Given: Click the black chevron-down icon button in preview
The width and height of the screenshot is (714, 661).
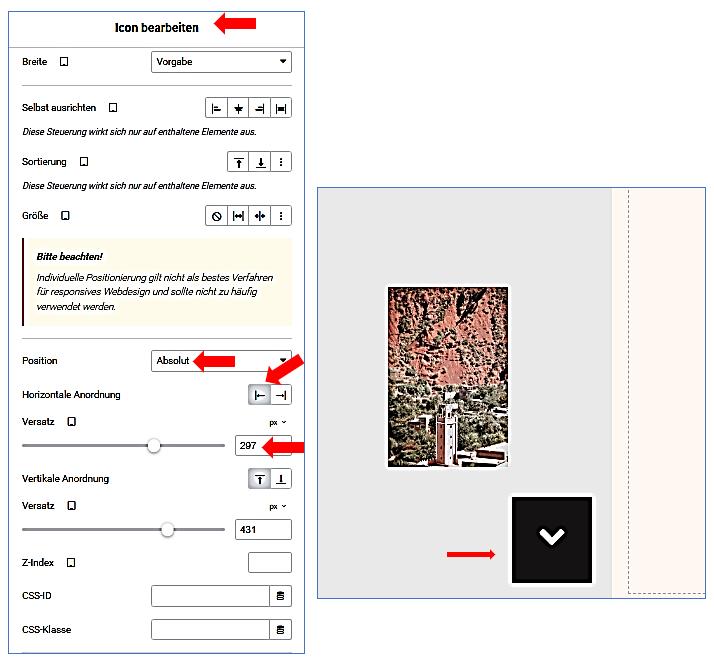Looking at the screenshot, I should click(552, 538).
